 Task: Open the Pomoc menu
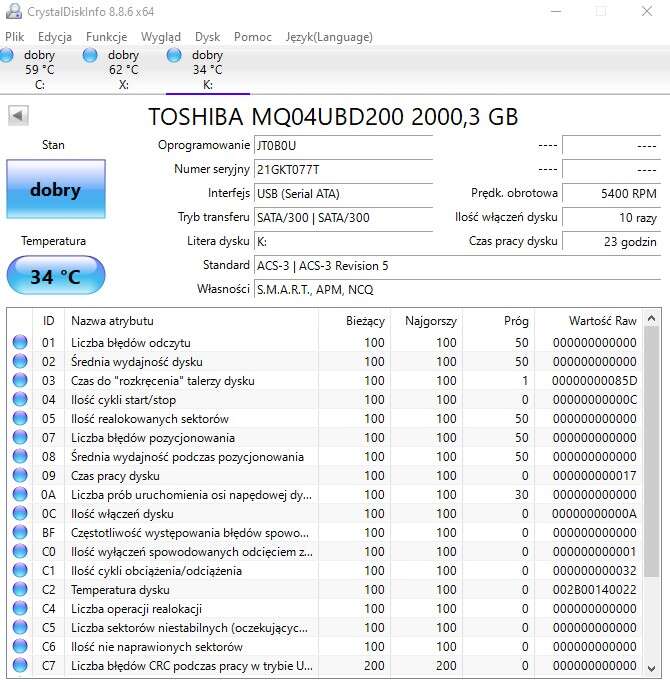point(252,37)
